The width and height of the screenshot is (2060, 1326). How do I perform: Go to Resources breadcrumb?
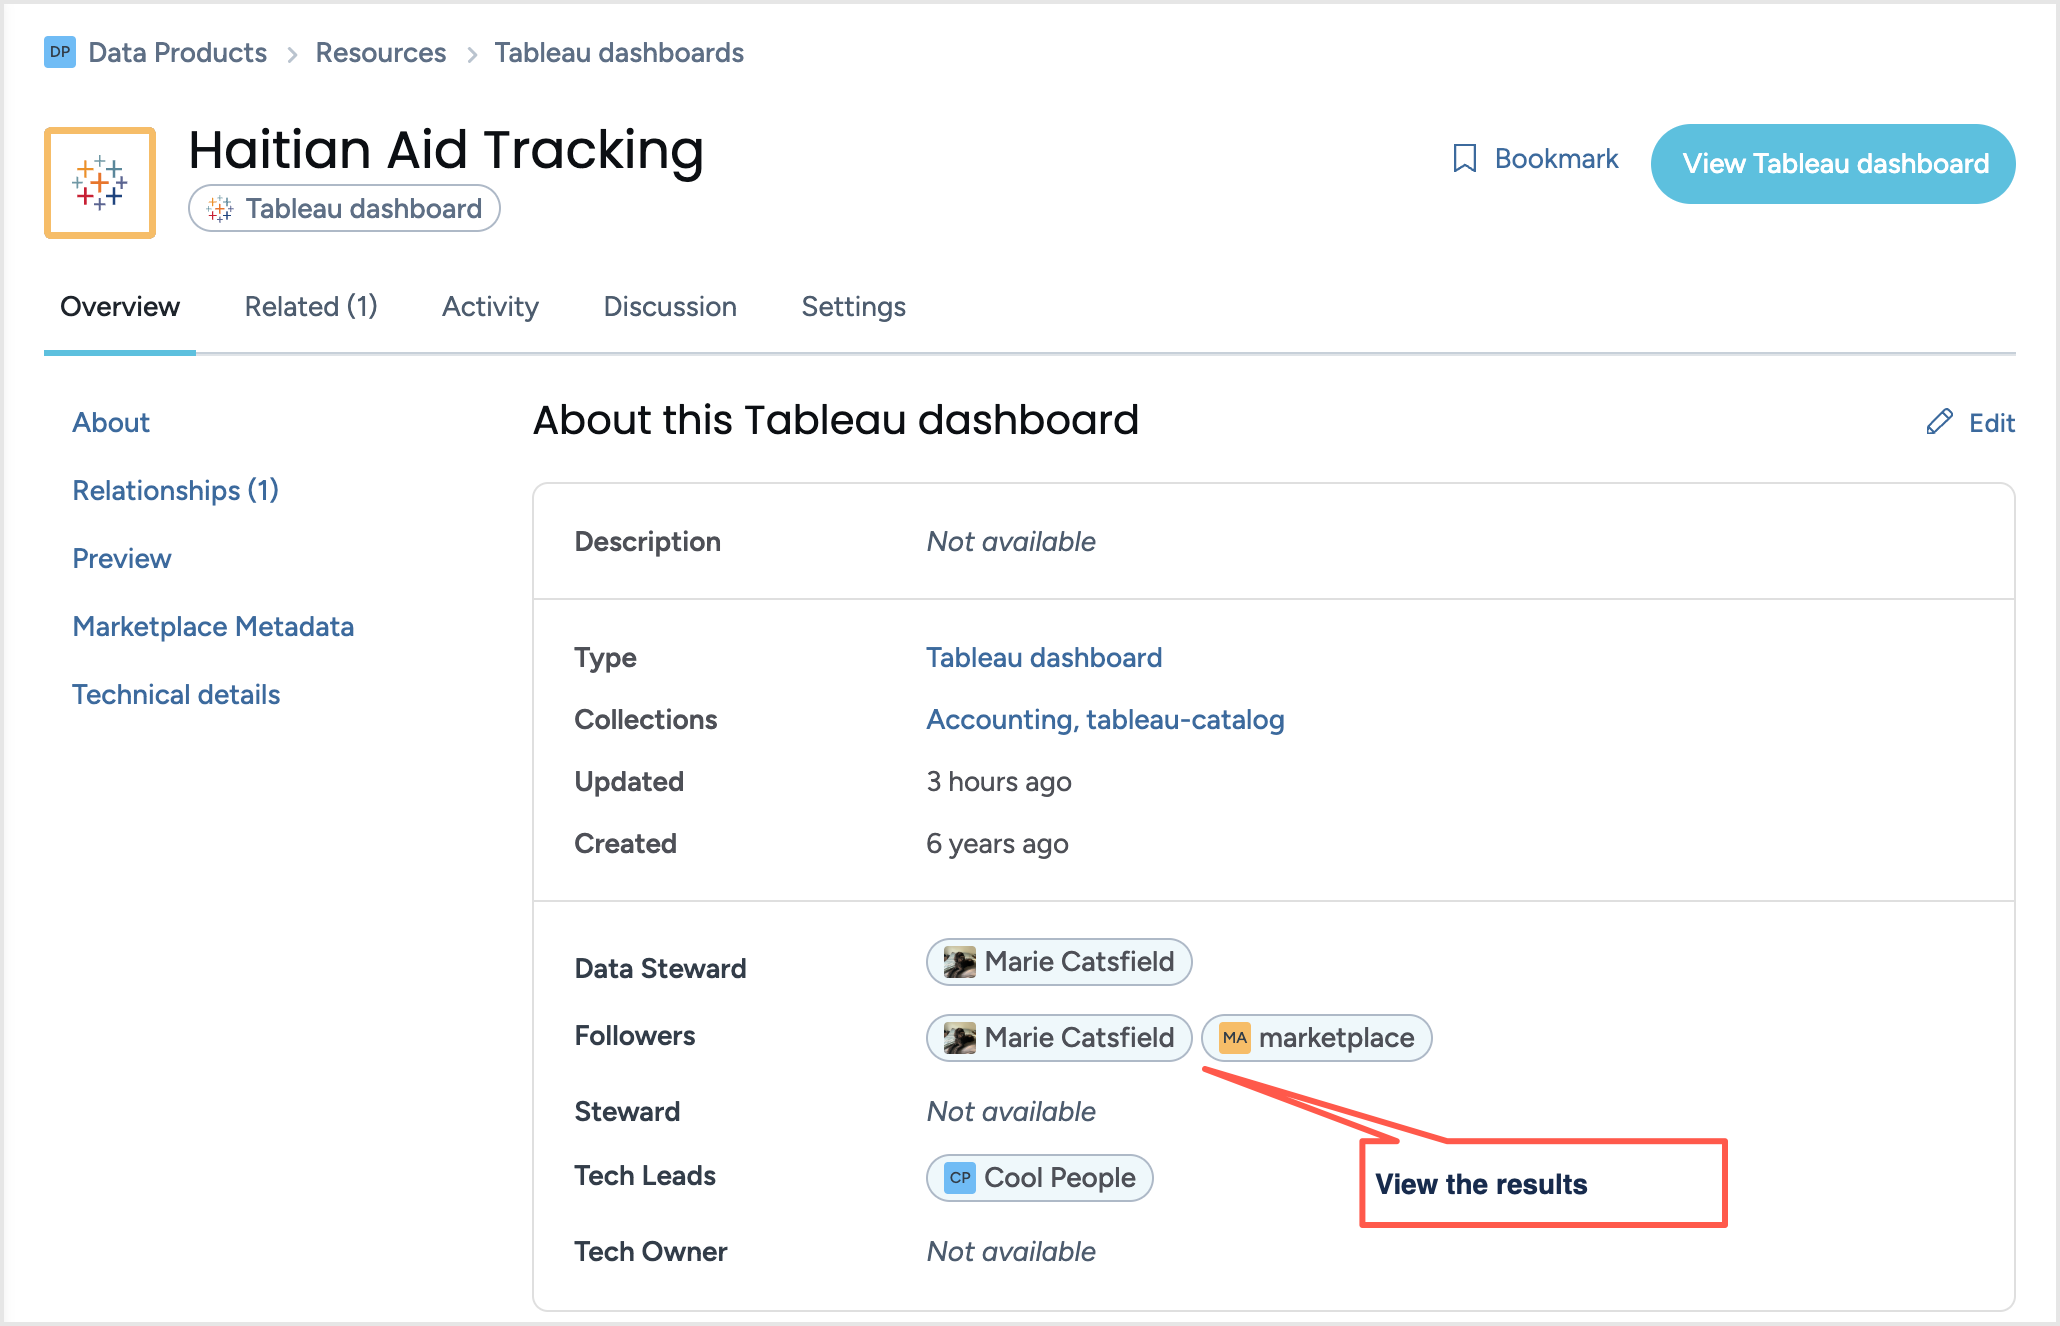[381, 52]
